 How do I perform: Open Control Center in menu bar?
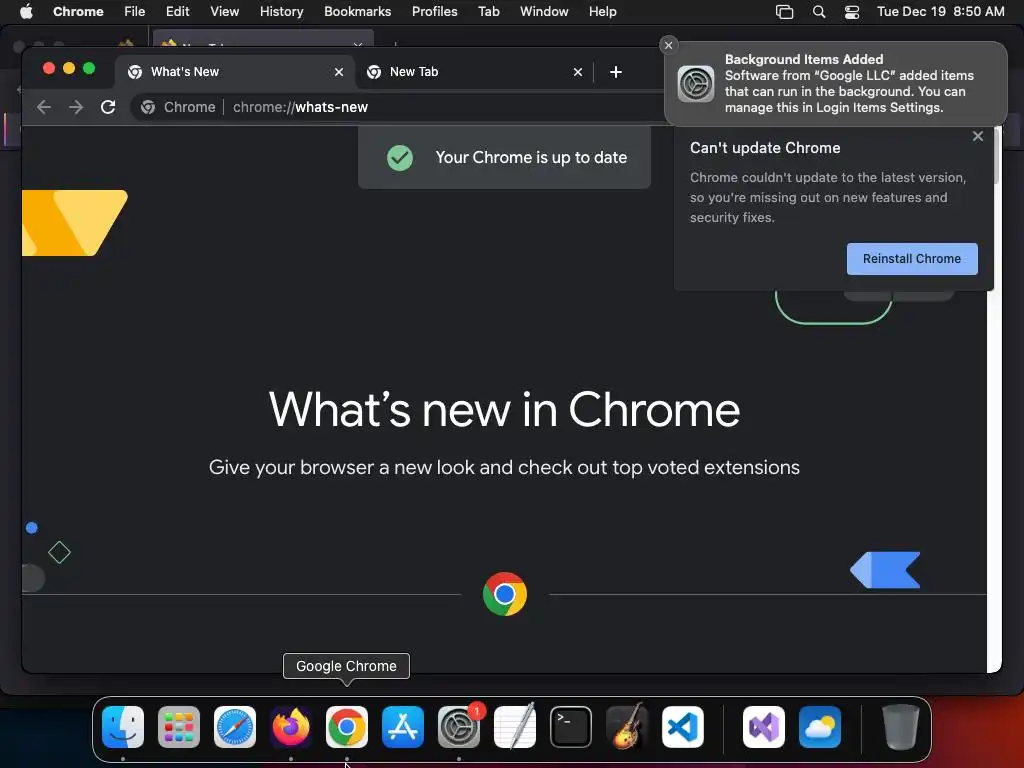[852, 12]
